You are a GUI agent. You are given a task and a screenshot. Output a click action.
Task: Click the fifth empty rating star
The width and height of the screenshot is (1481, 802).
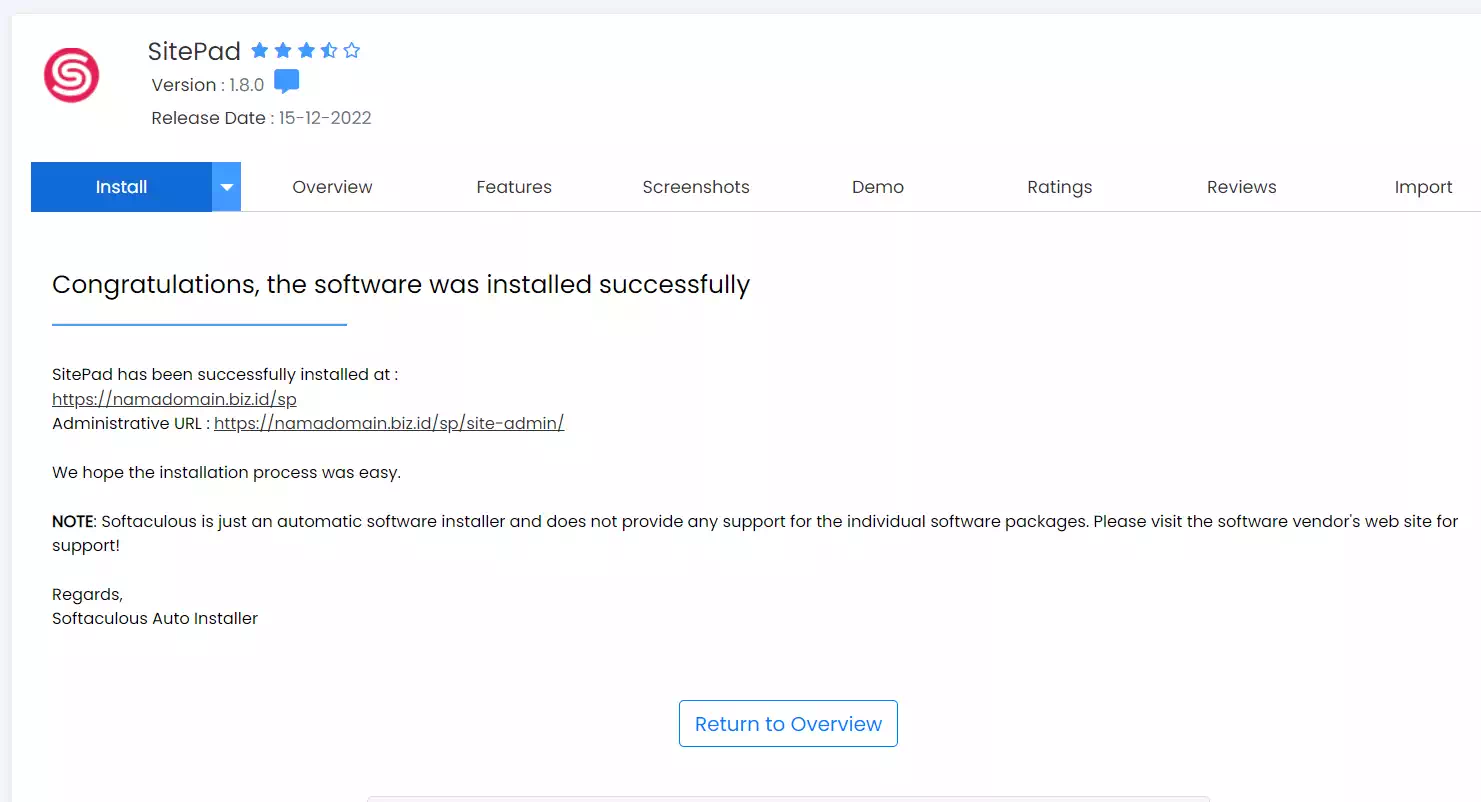click(x=352, y=50)
